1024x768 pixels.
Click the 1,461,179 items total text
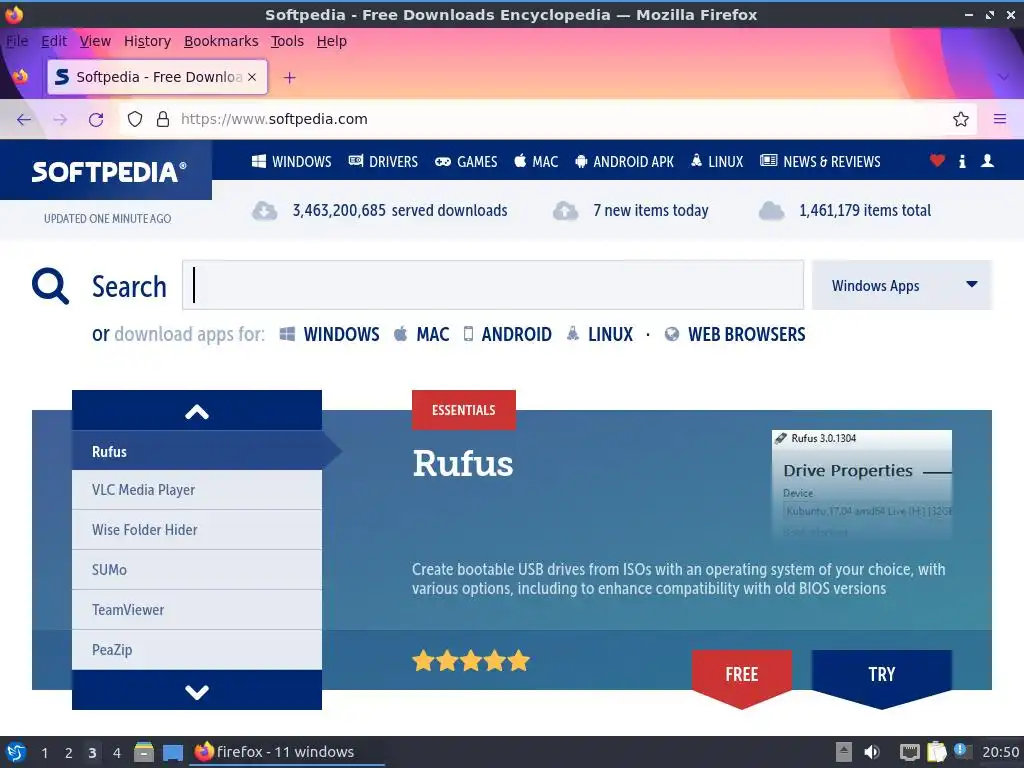pos(865,210)
